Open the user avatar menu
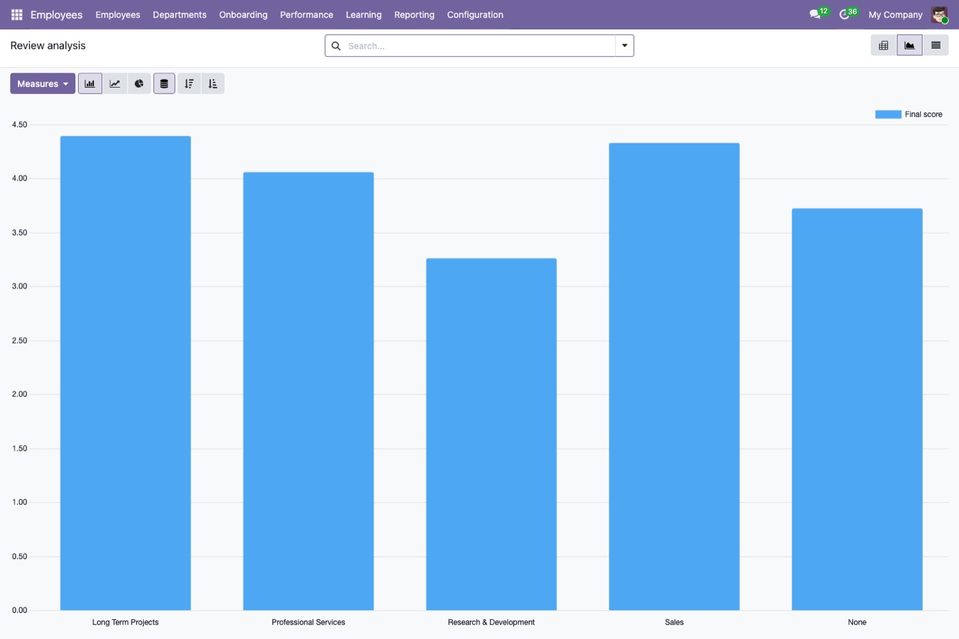 click(939, 15)
